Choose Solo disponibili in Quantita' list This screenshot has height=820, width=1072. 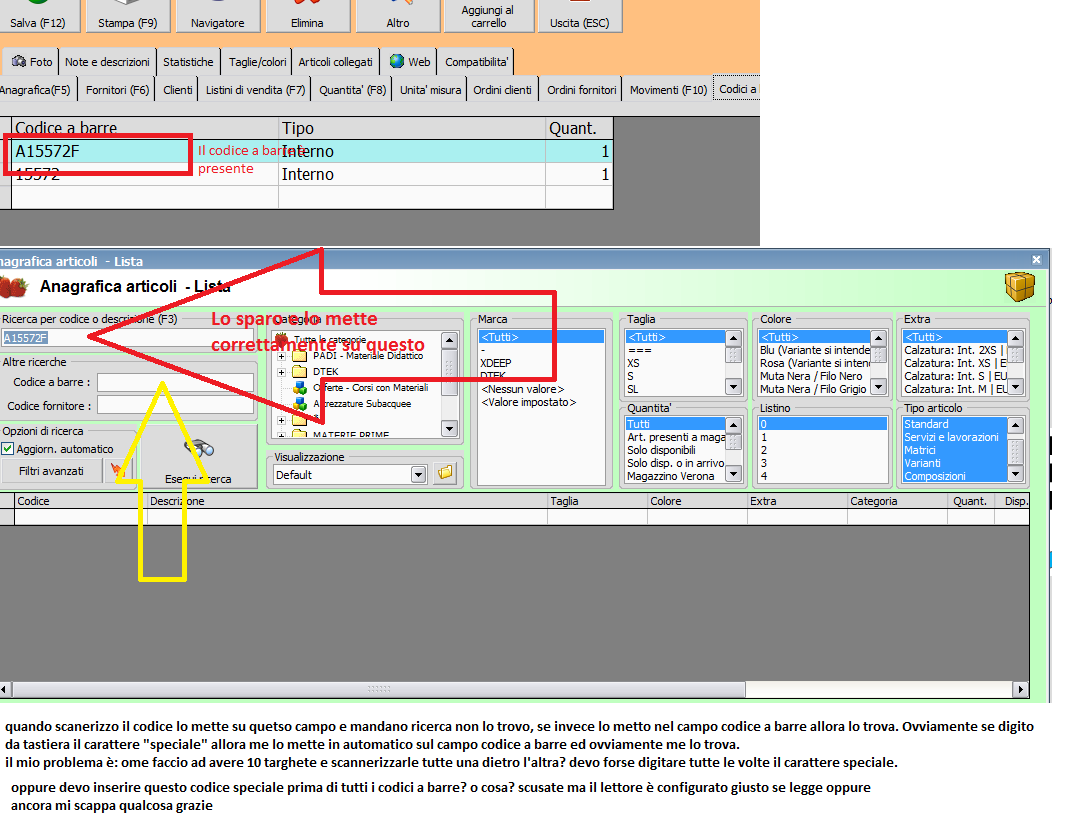pyautogui.click(x=661, y=450)
